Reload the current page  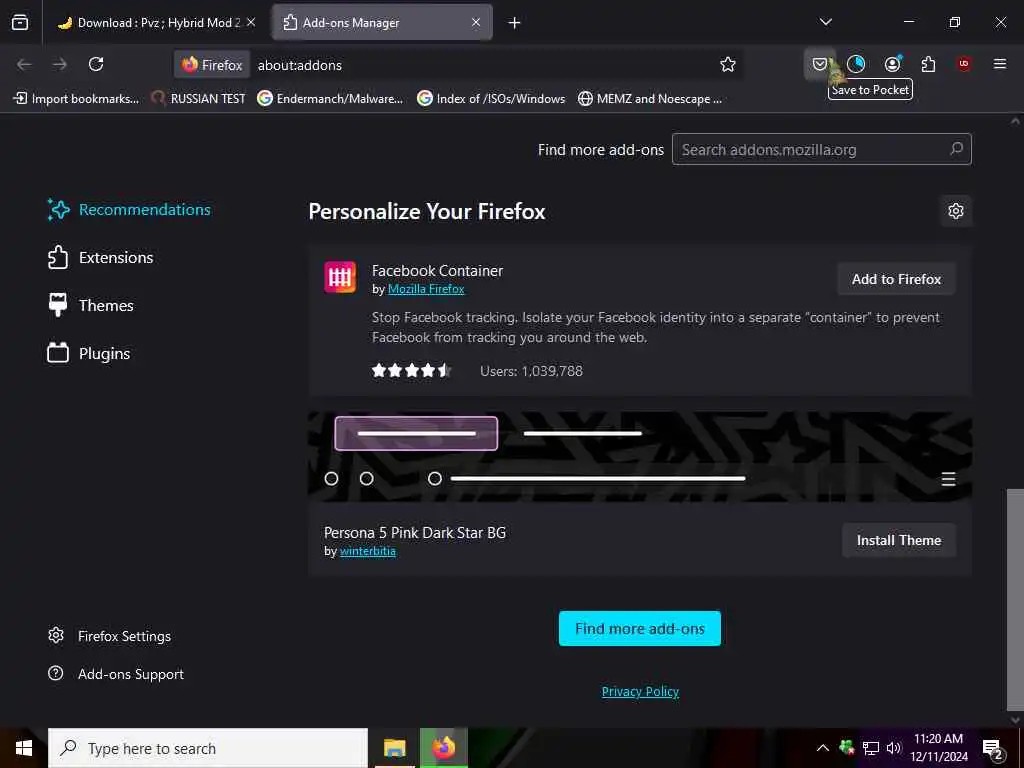(96, 64)
